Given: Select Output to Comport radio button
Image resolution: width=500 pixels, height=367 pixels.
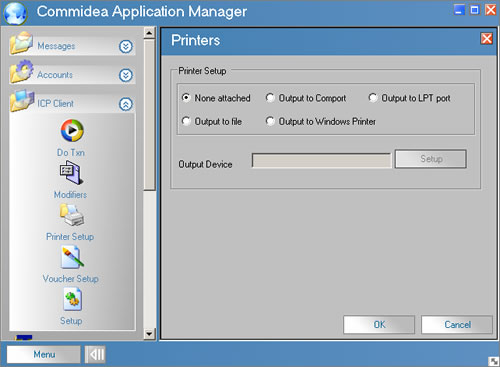Looking at the screenshot, I should pyautogui.click(x=270, y=98).
